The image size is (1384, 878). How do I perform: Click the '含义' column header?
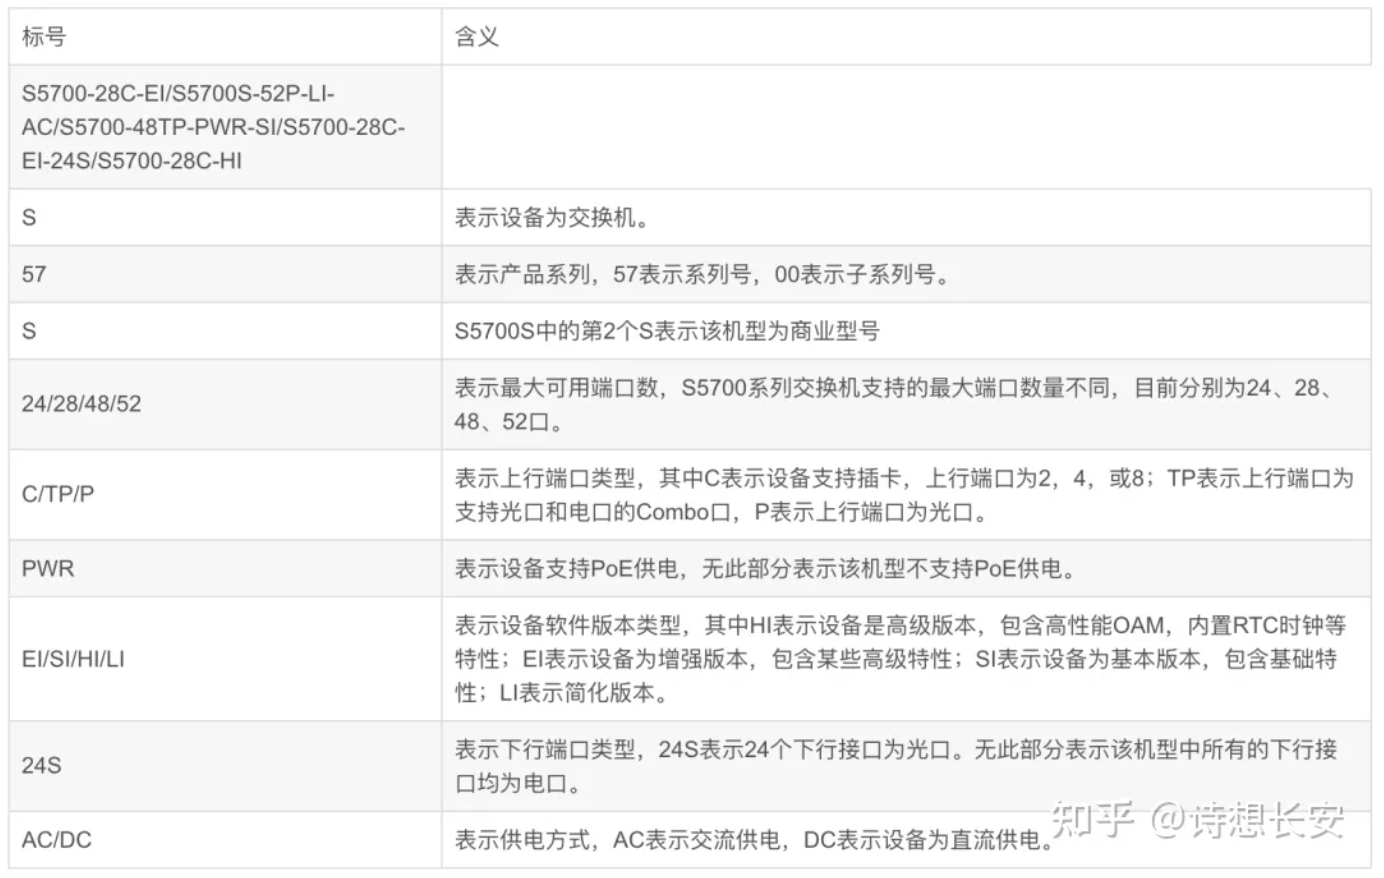point(906,37)
